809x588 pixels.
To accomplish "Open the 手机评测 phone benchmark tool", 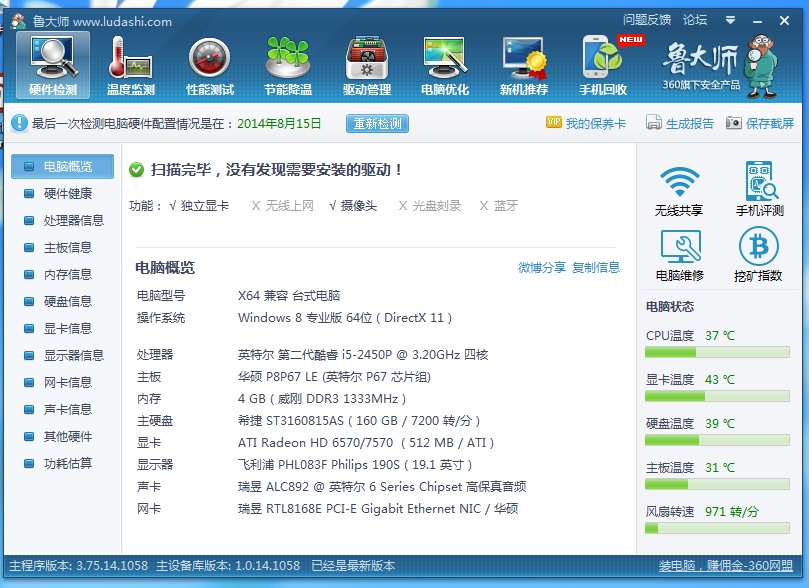I will click(x=759, y=189).
